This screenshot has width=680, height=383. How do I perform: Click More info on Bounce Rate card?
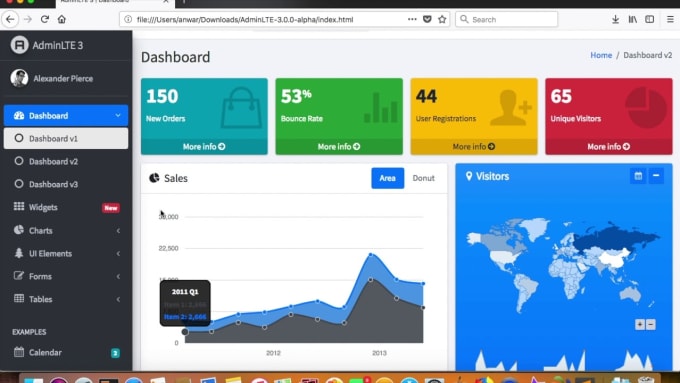(x=339, y=147)
